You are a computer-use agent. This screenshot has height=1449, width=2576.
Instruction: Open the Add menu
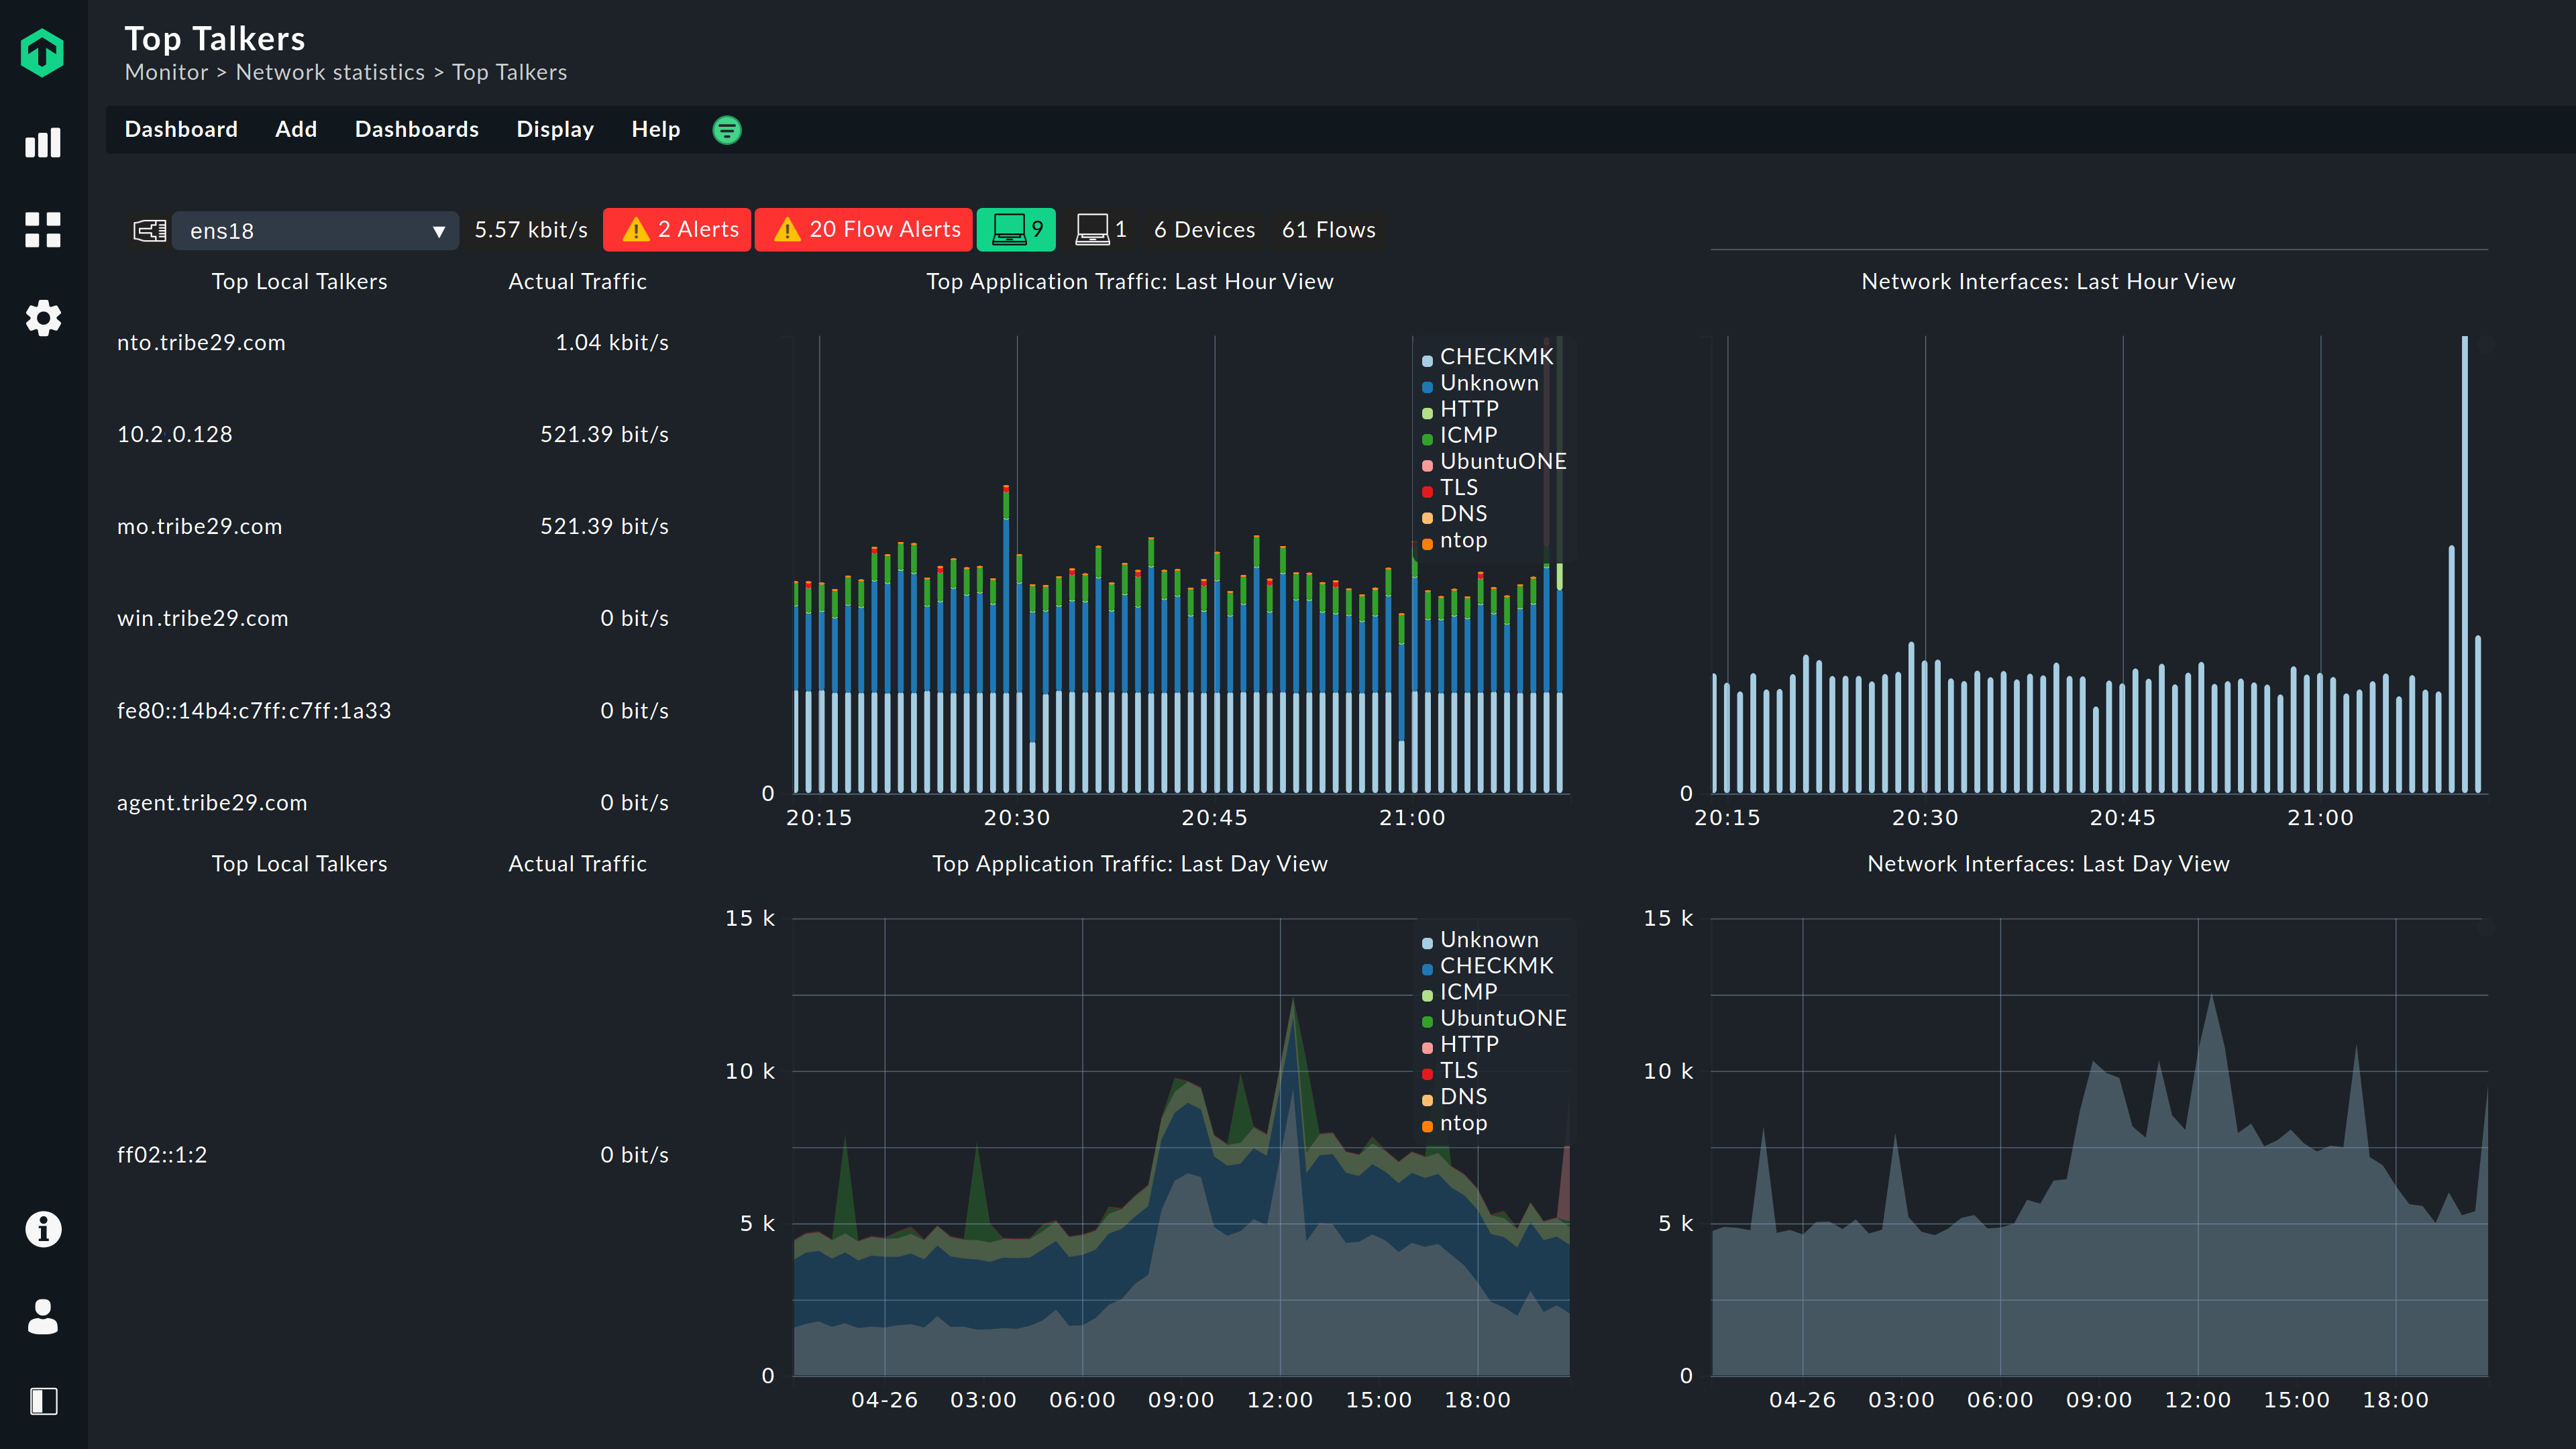click(x=295, y=130)
